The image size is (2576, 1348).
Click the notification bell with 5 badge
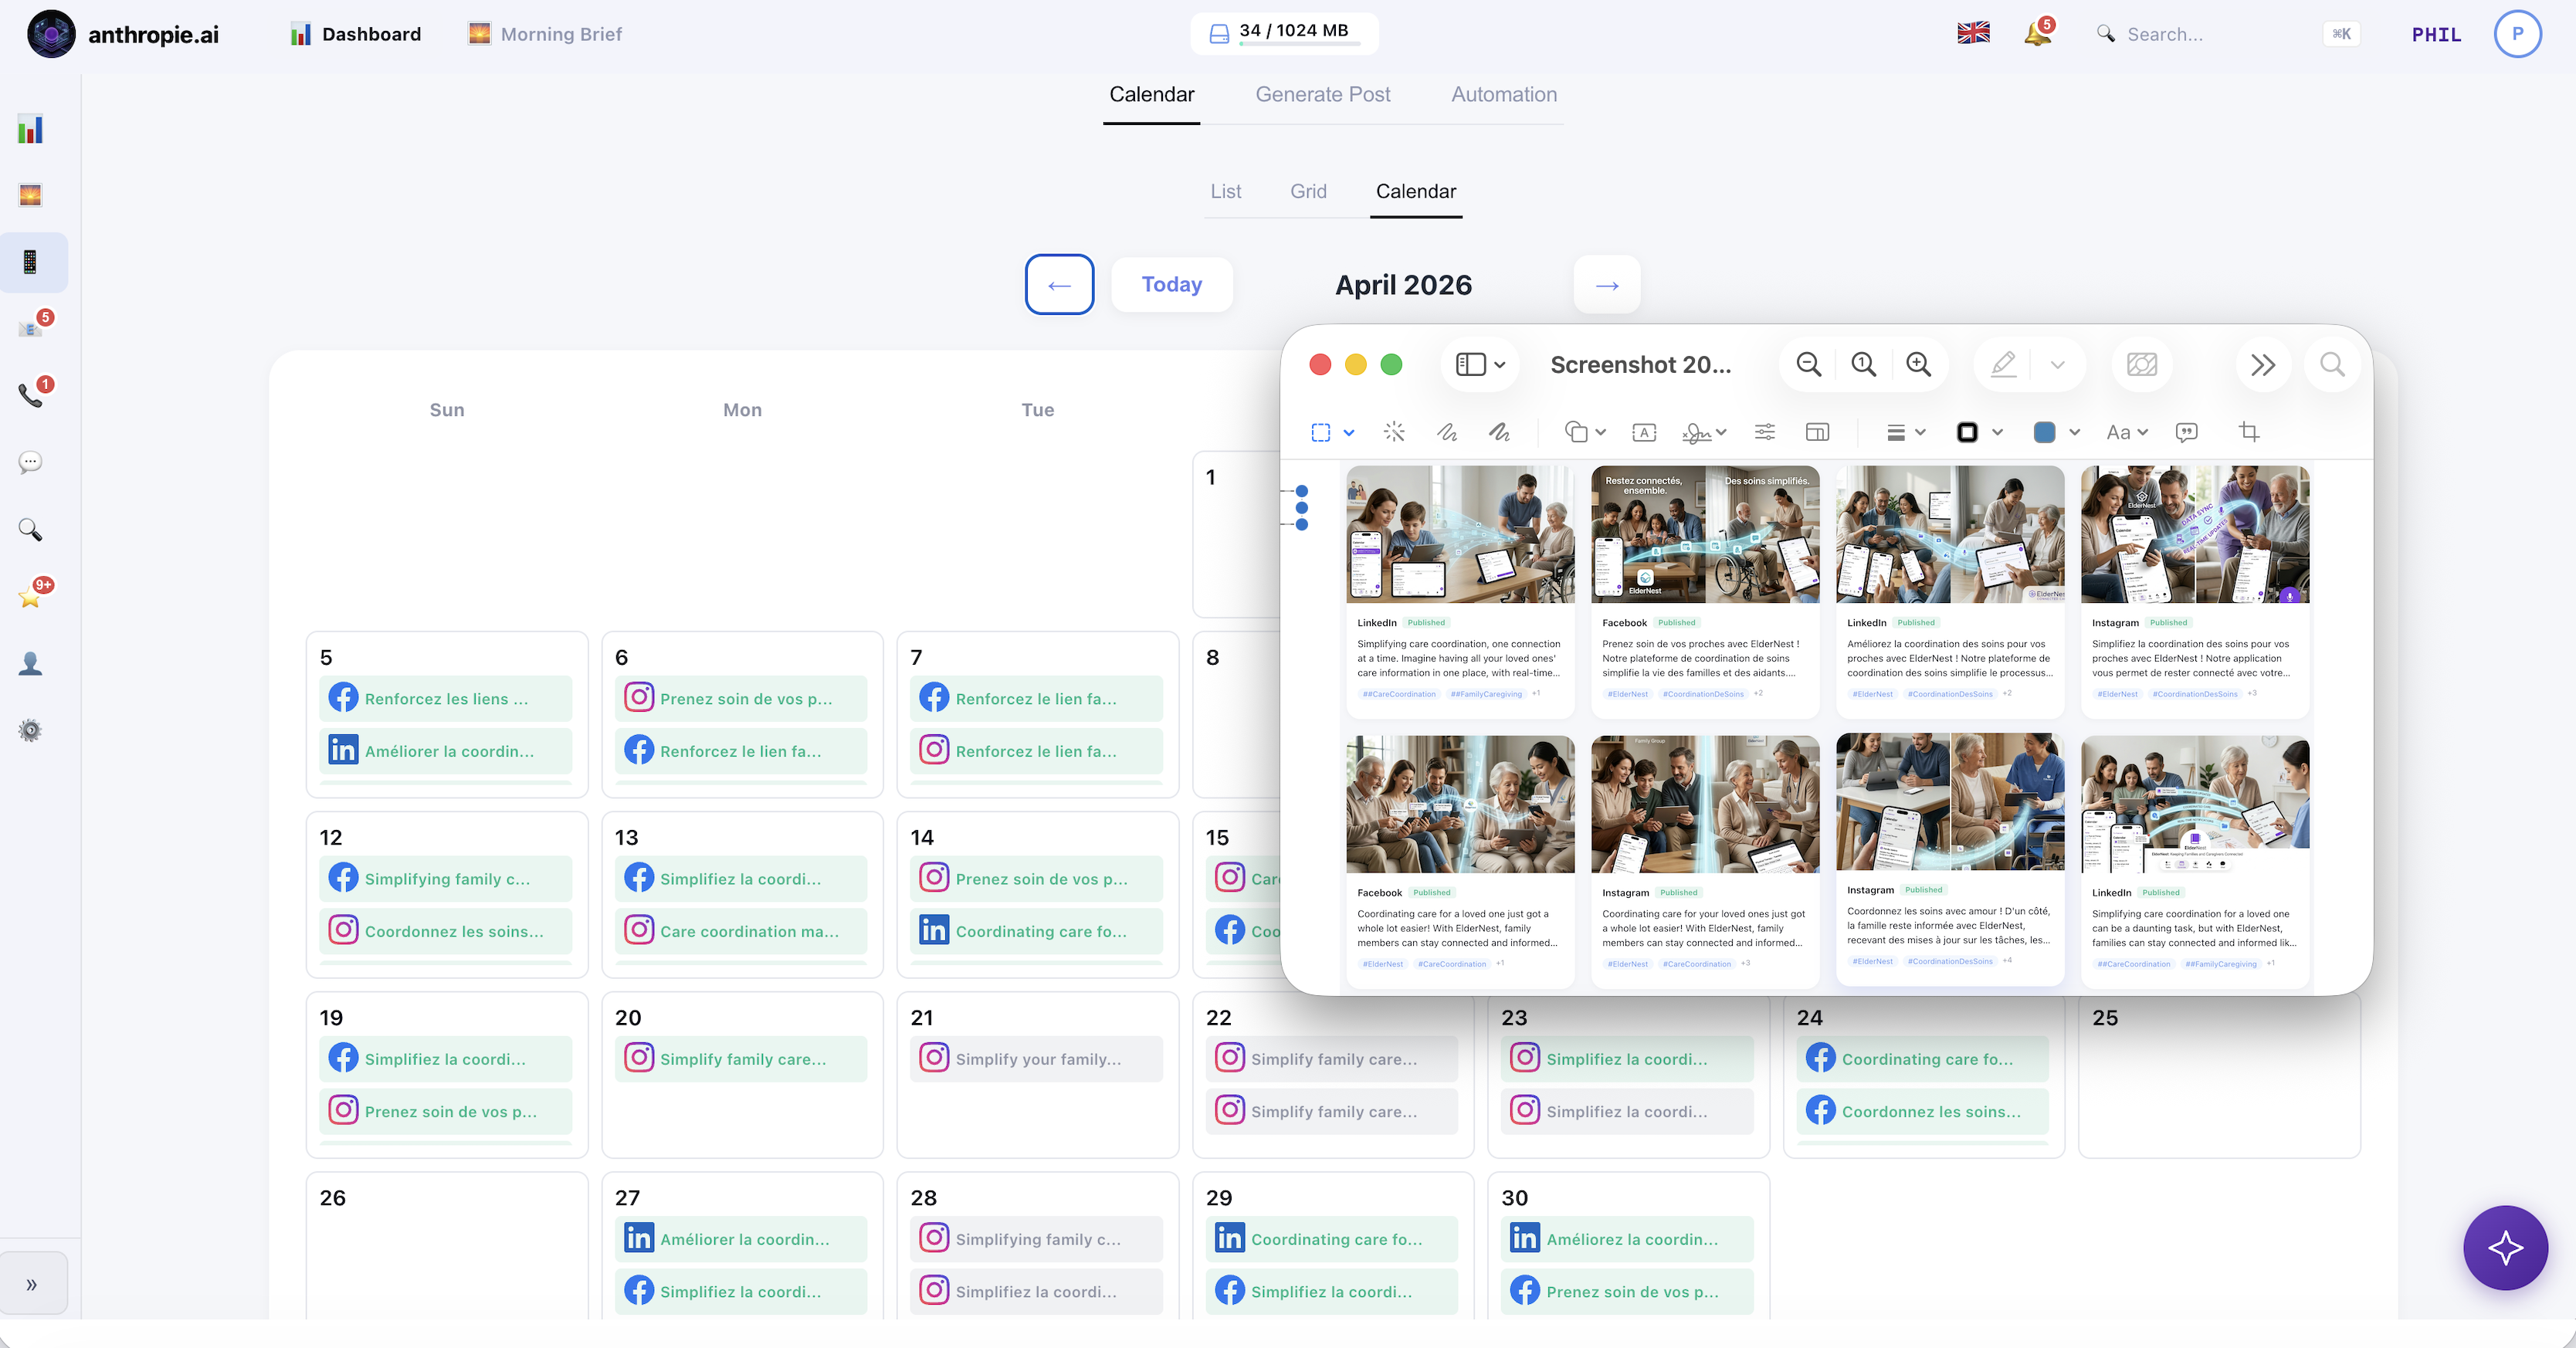coord(2038,33)
